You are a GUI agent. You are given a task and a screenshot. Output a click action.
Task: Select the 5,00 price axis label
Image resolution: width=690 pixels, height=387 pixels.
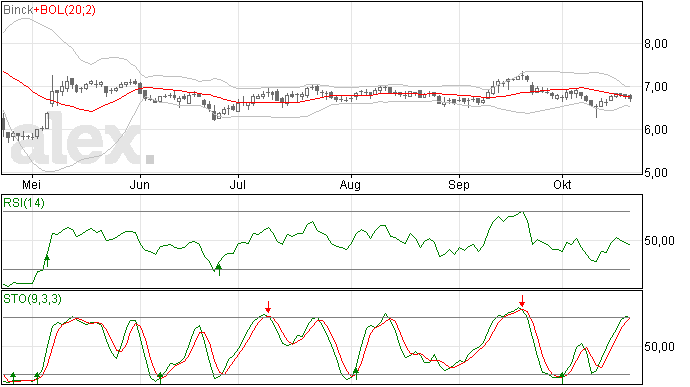tap(656, 173)
